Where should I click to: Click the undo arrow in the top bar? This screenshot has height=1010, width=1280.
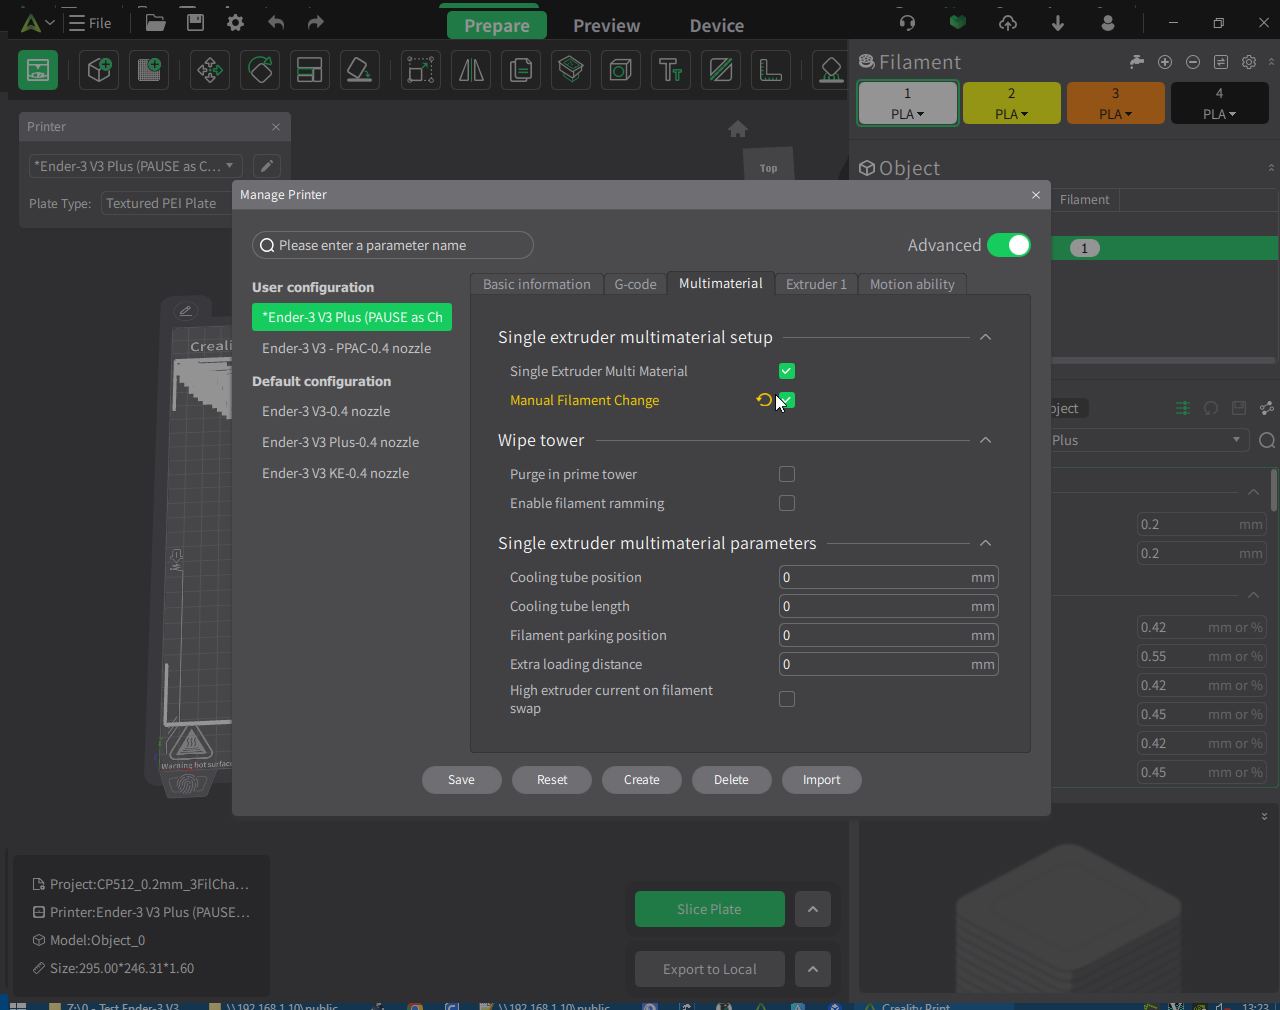click(276, 22)
